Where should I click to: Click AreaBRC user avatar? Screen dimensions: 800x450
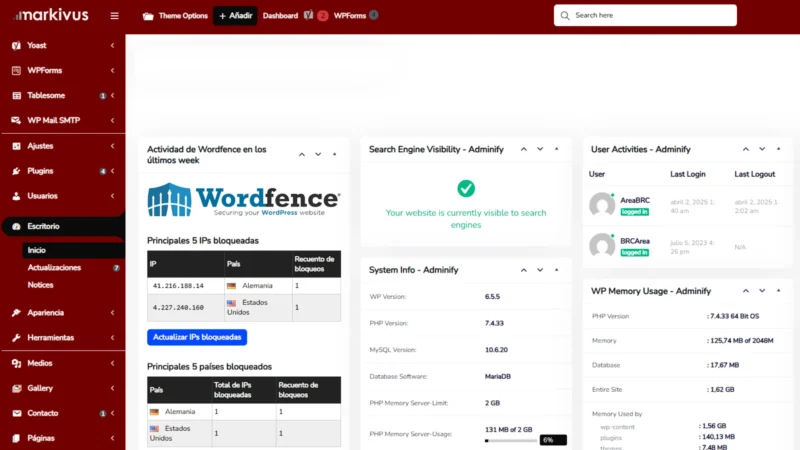602,205
